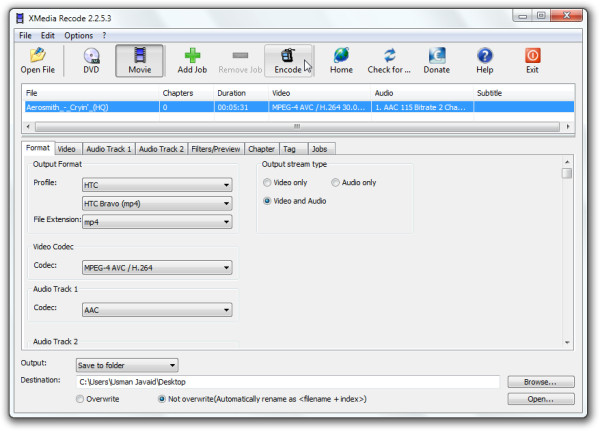The height and width of the screenshot is (431, 600).
Task: Click the Chapters column header
Action: [187, 93]
